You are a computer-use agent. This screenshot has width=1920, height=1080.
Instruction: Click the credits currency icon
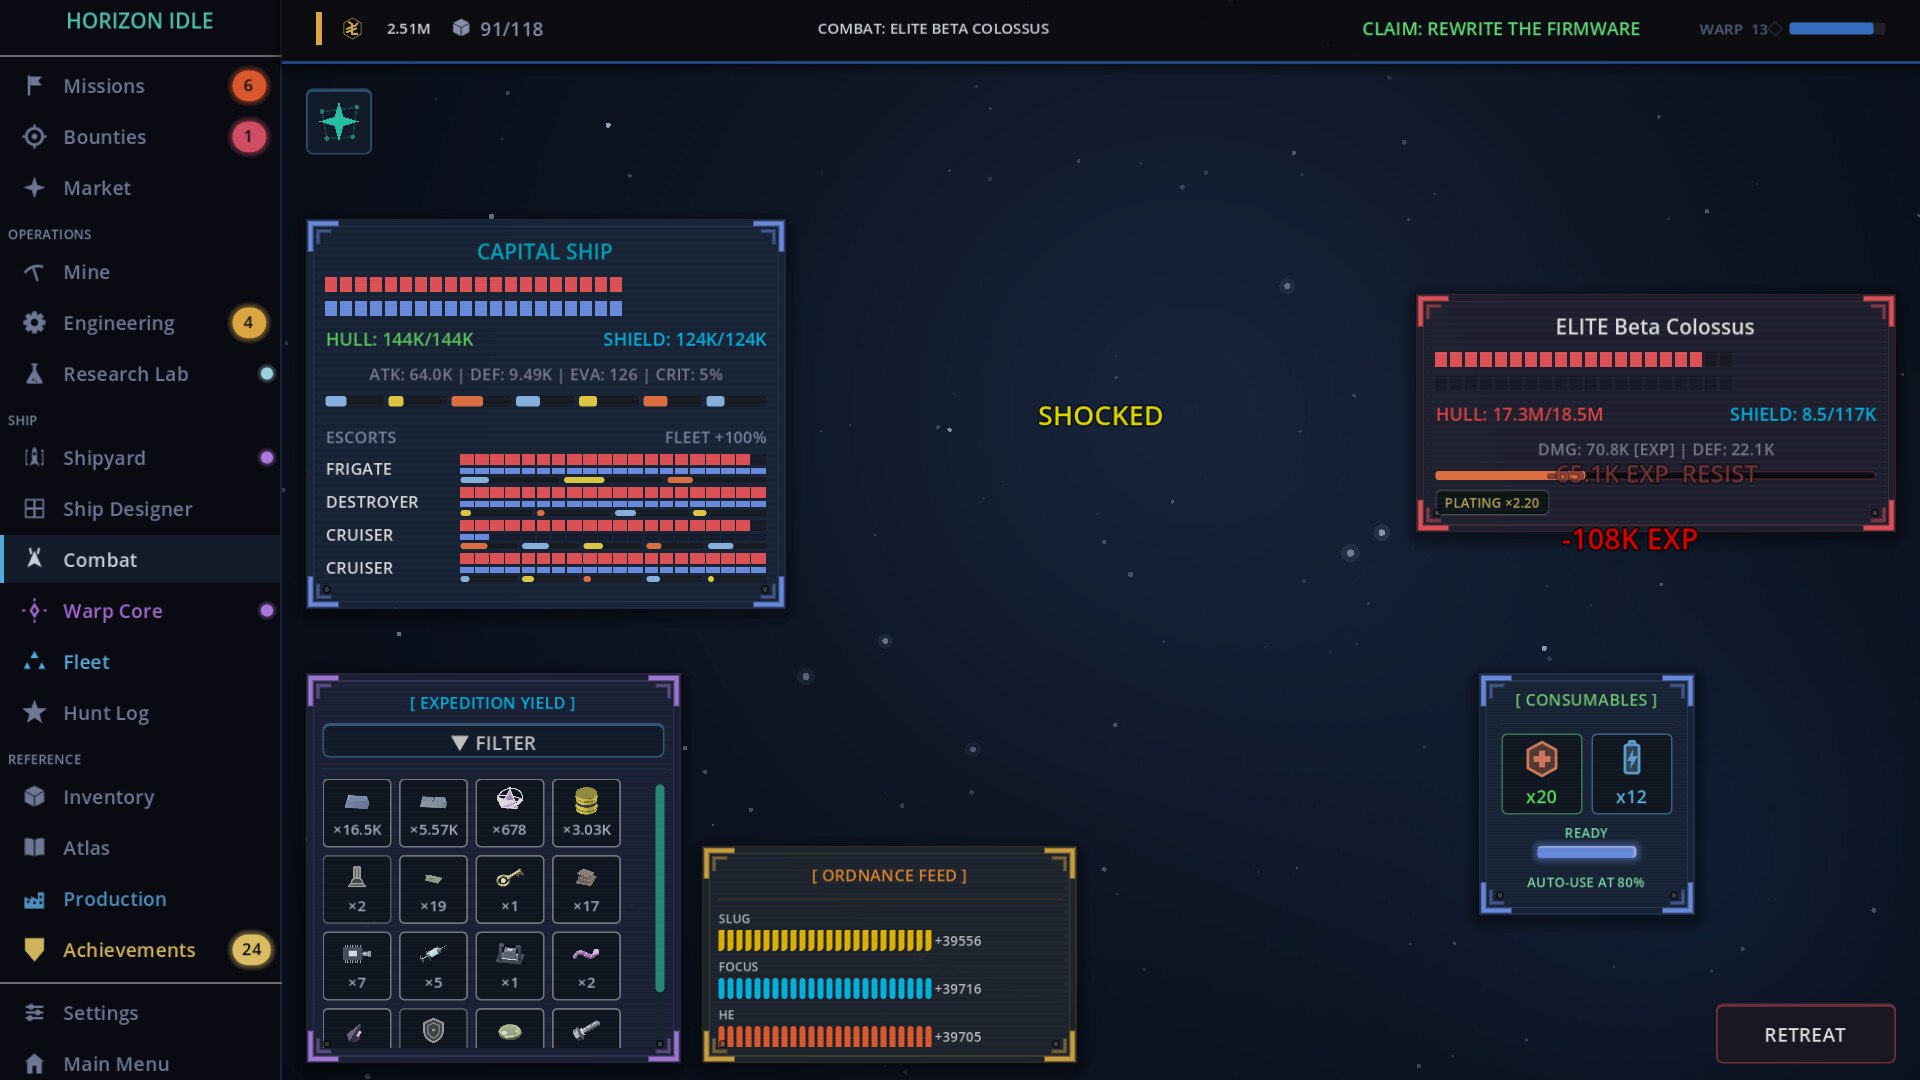click(x=352, y=29)
